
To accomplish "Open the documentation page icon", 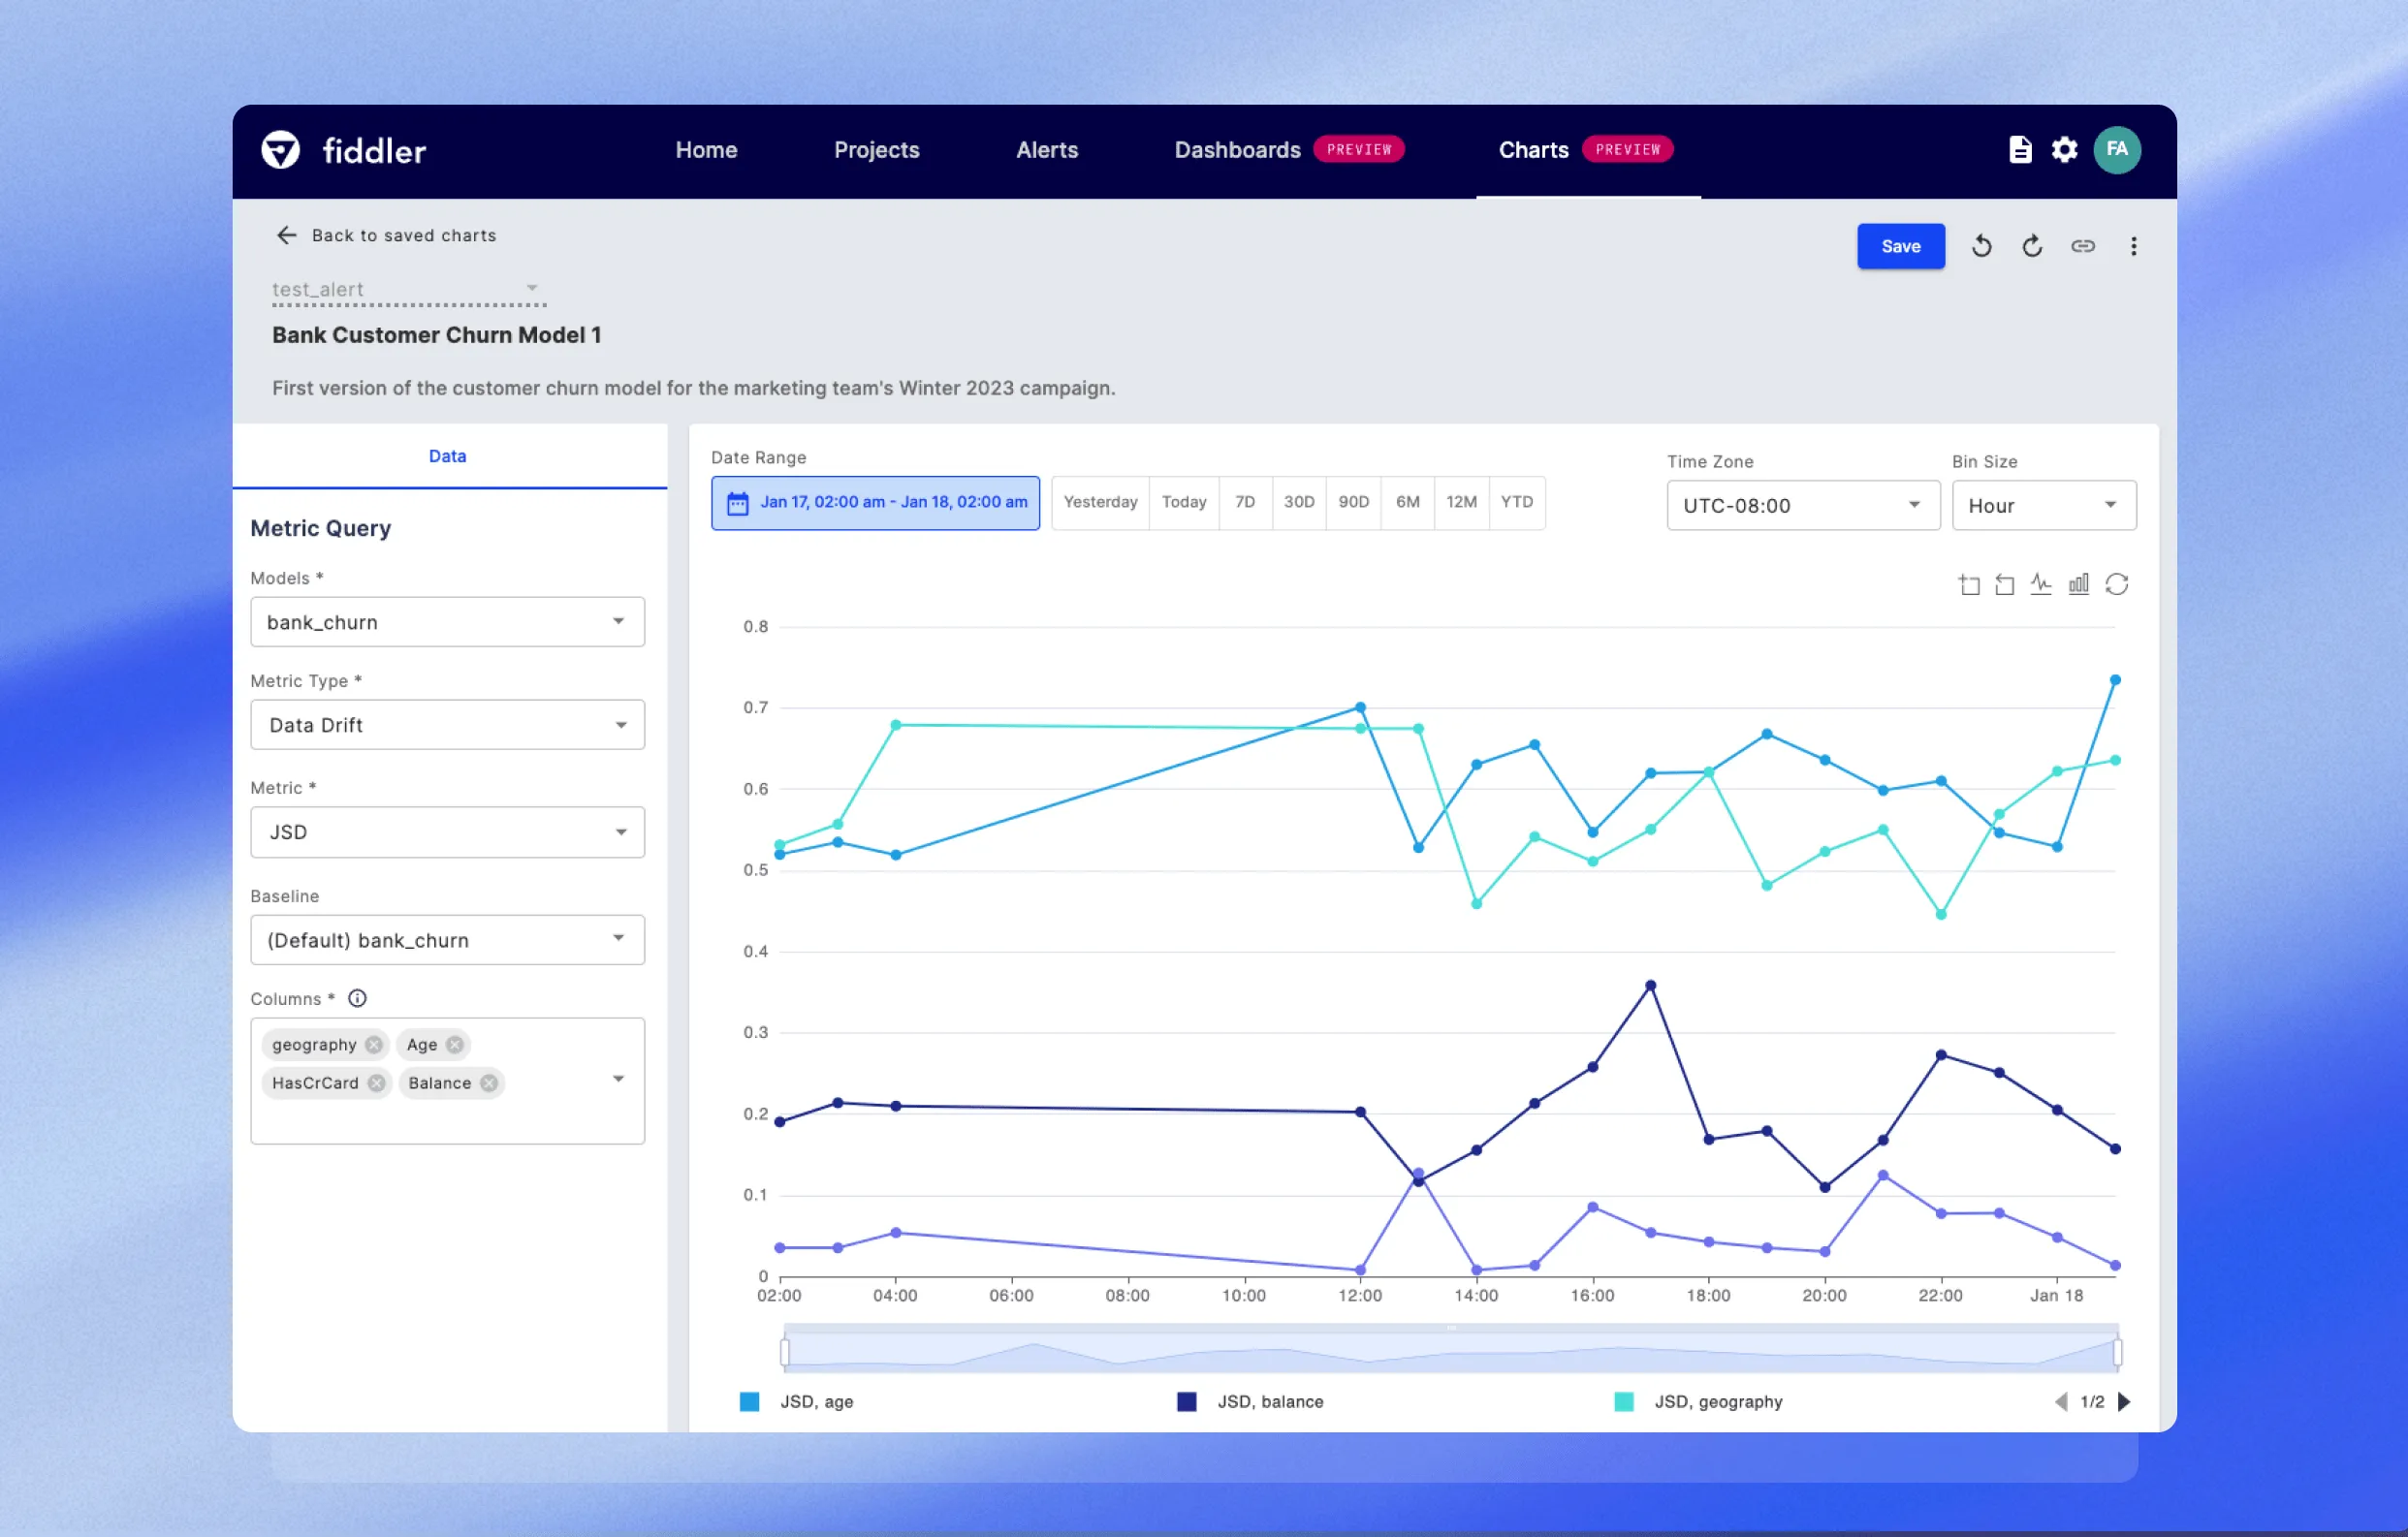I will [2021, 150].
